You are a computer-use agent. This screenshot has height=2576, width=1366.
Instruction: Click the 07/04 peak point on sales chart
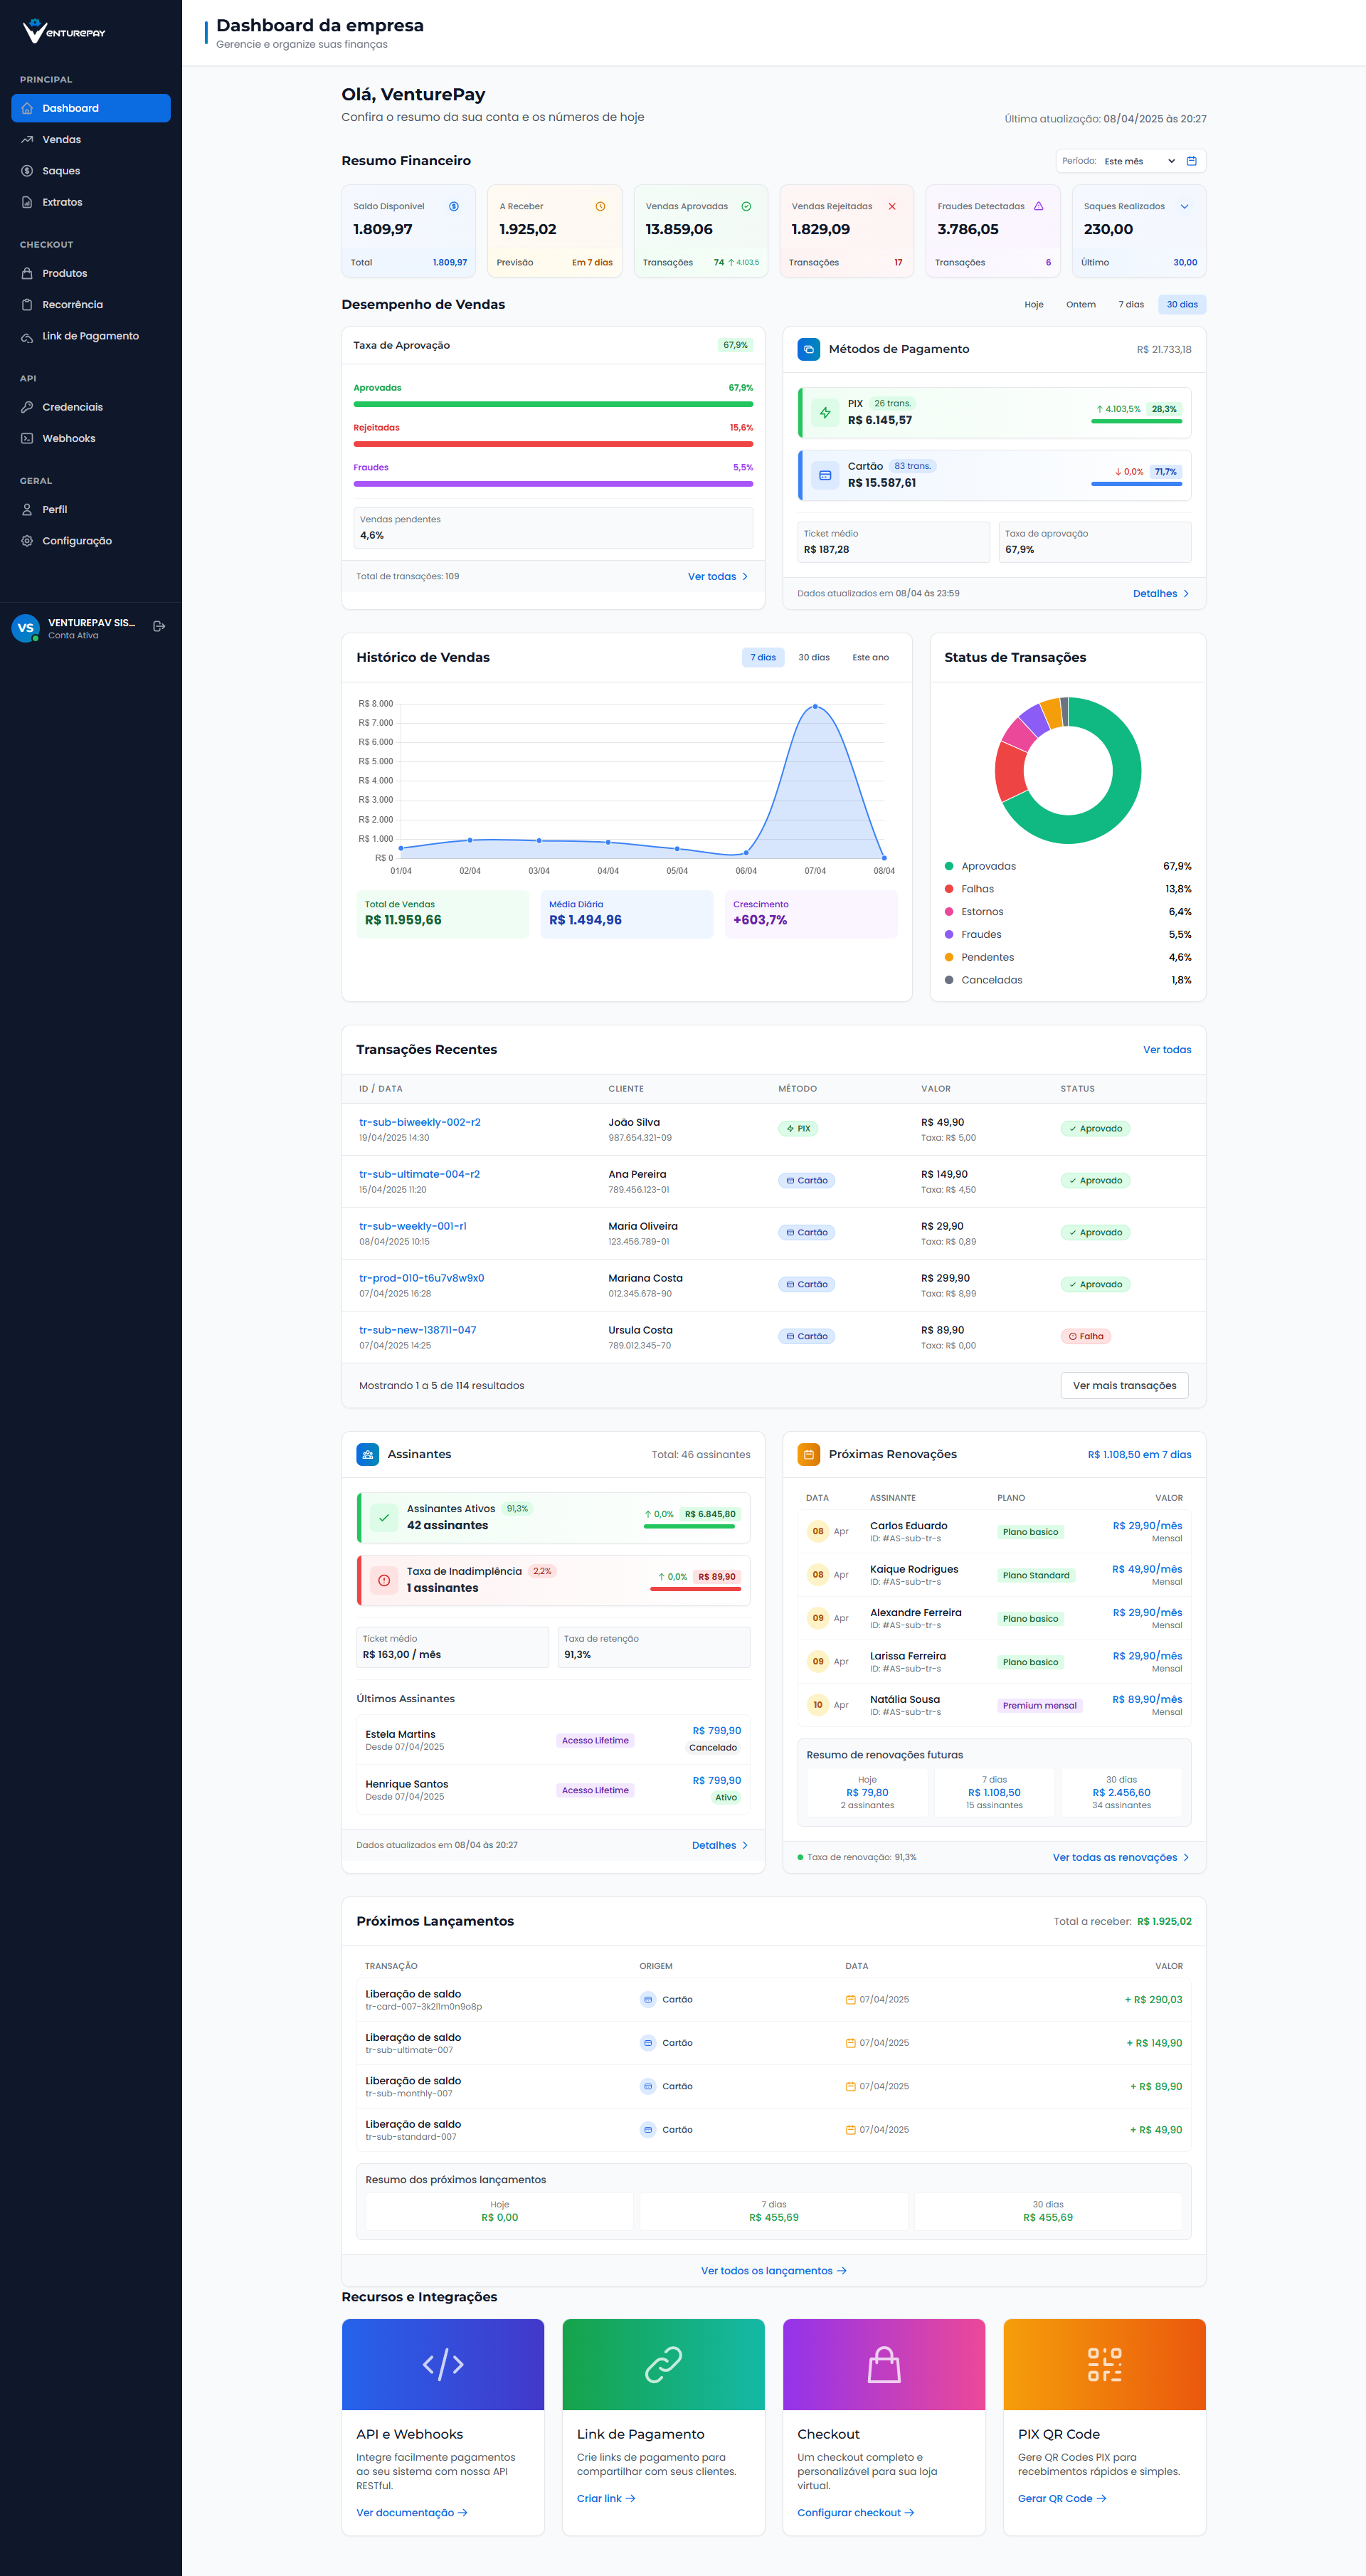(x=815, y=707)
